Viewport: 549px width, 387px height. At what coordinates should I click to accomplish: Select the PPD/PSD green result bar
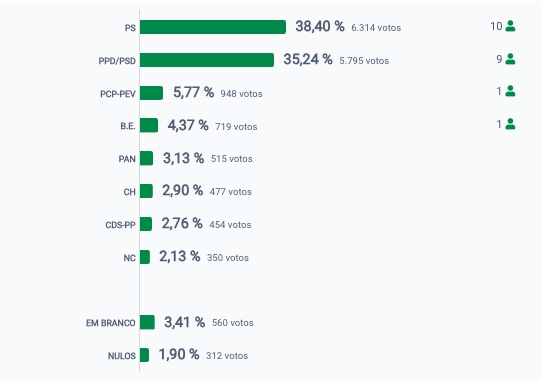point(207,60)
